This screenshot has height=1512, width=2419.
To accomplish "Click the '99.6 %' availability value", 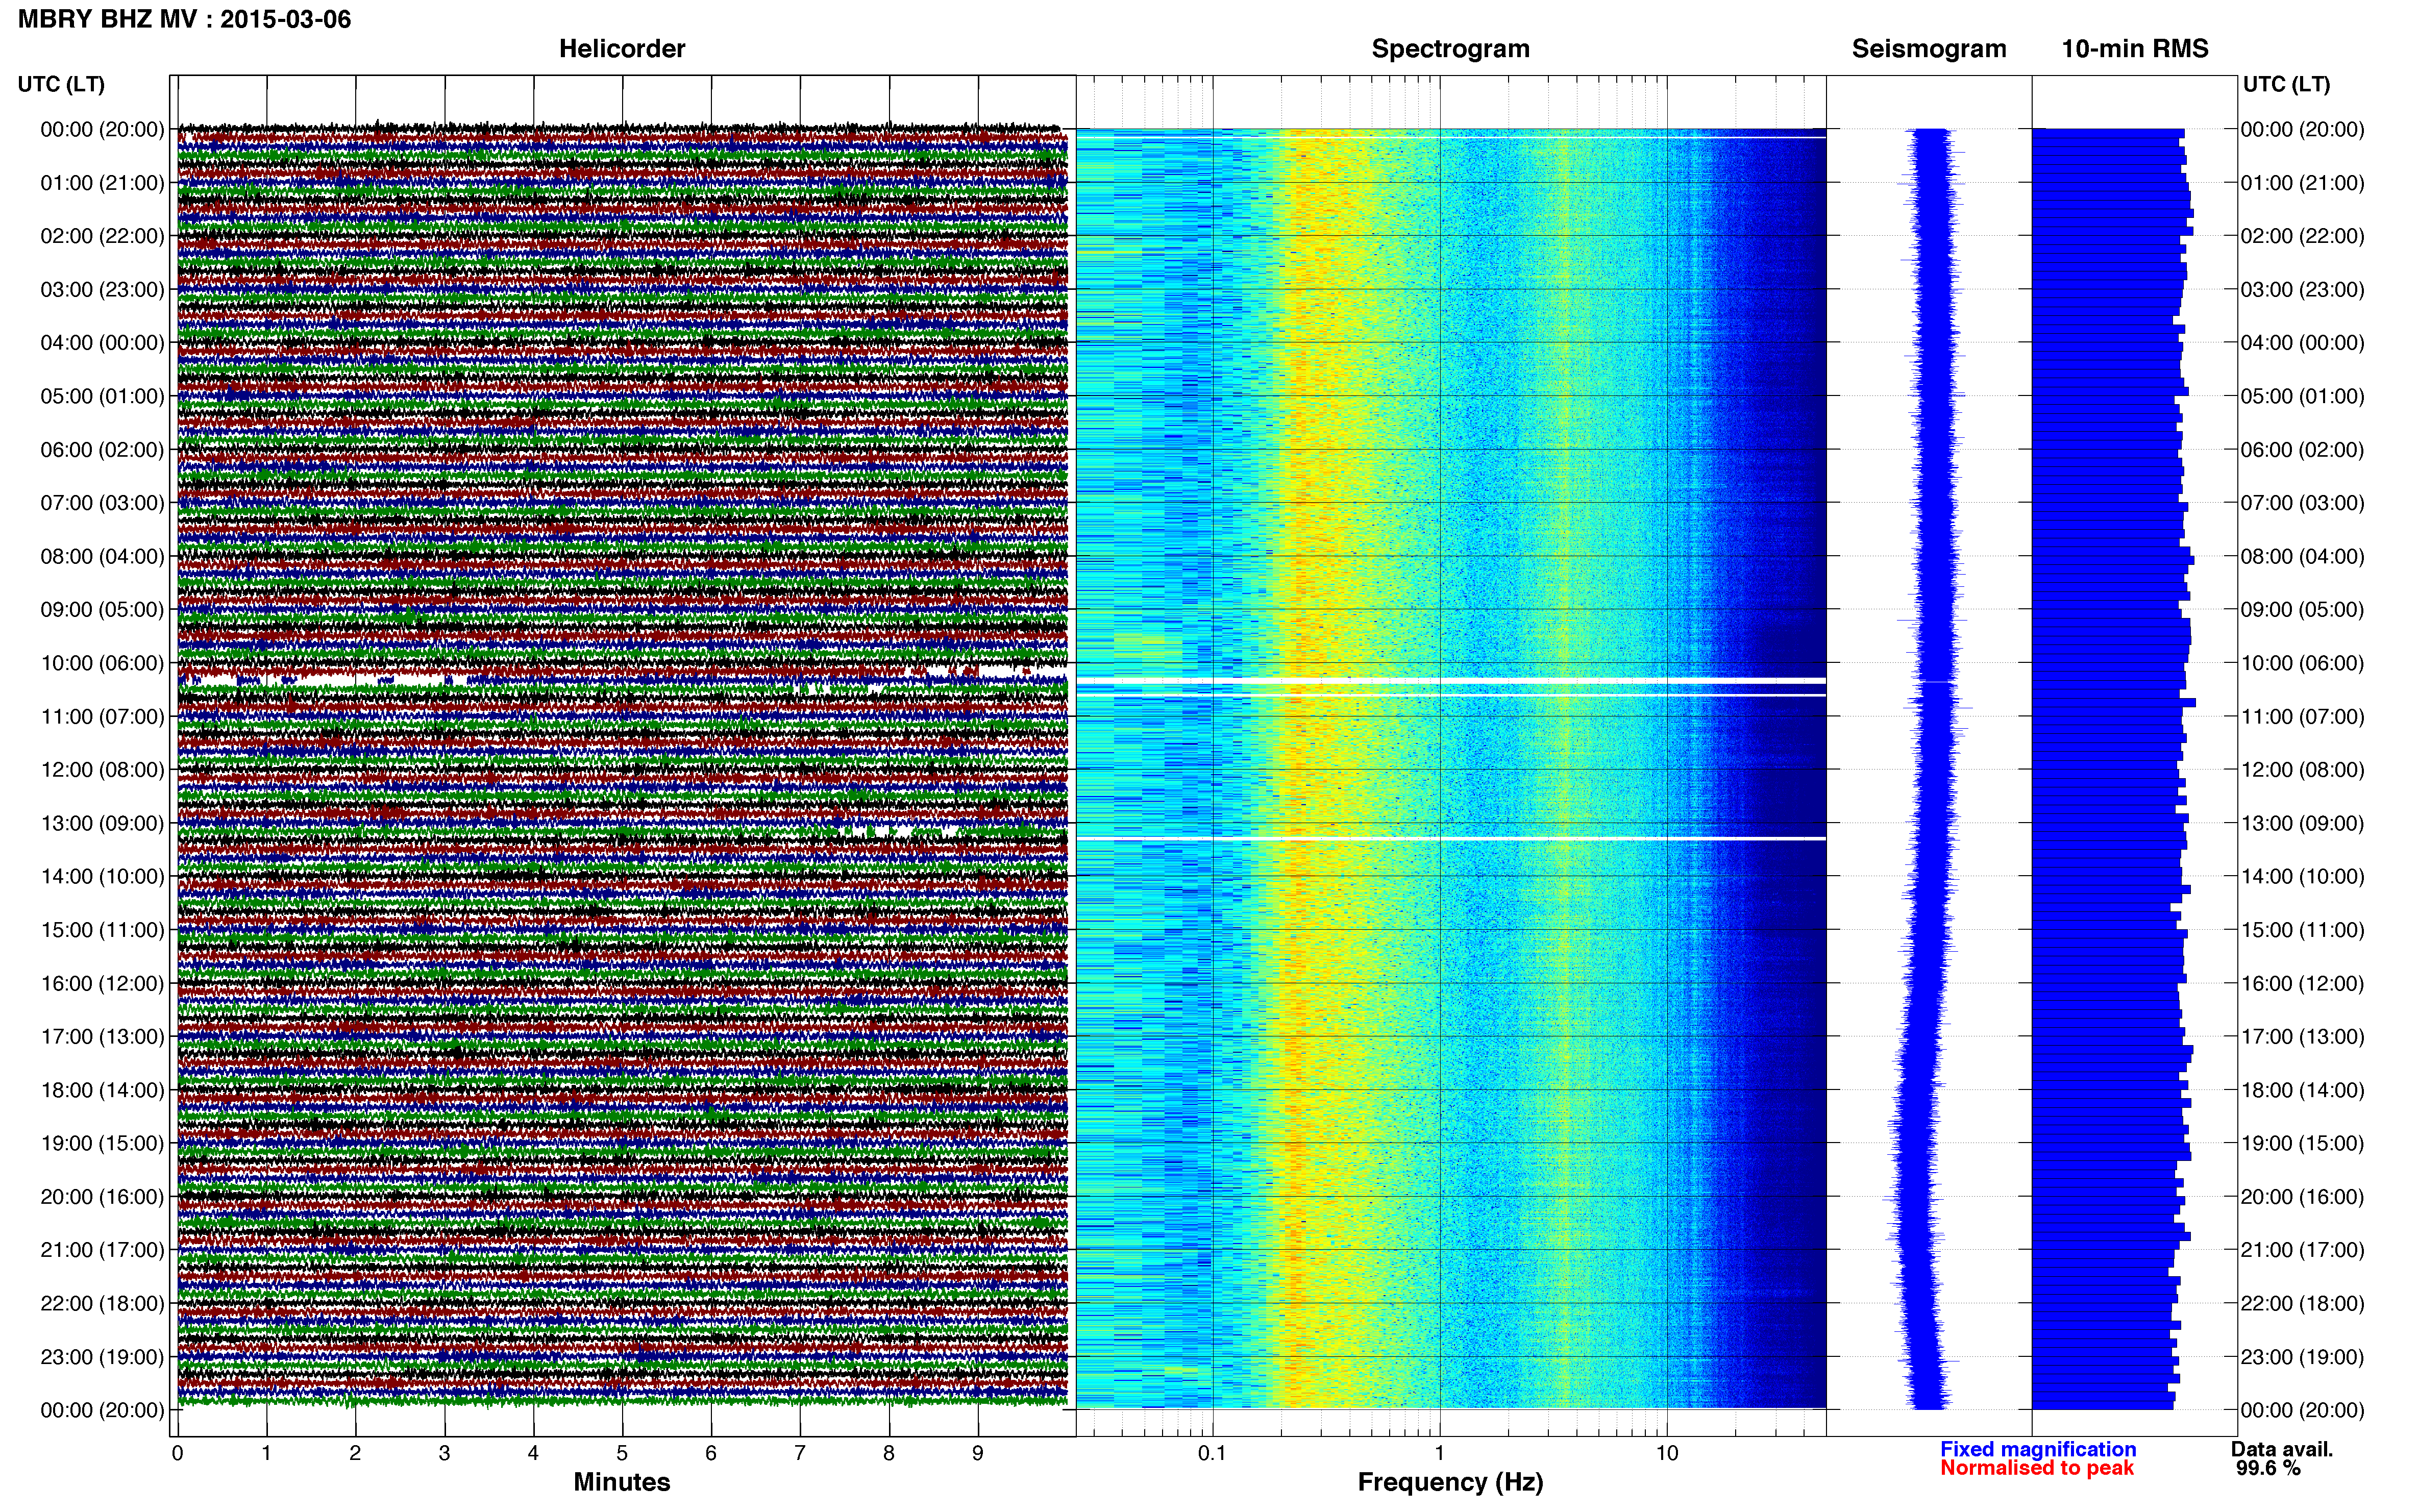I will 2268,1468.
